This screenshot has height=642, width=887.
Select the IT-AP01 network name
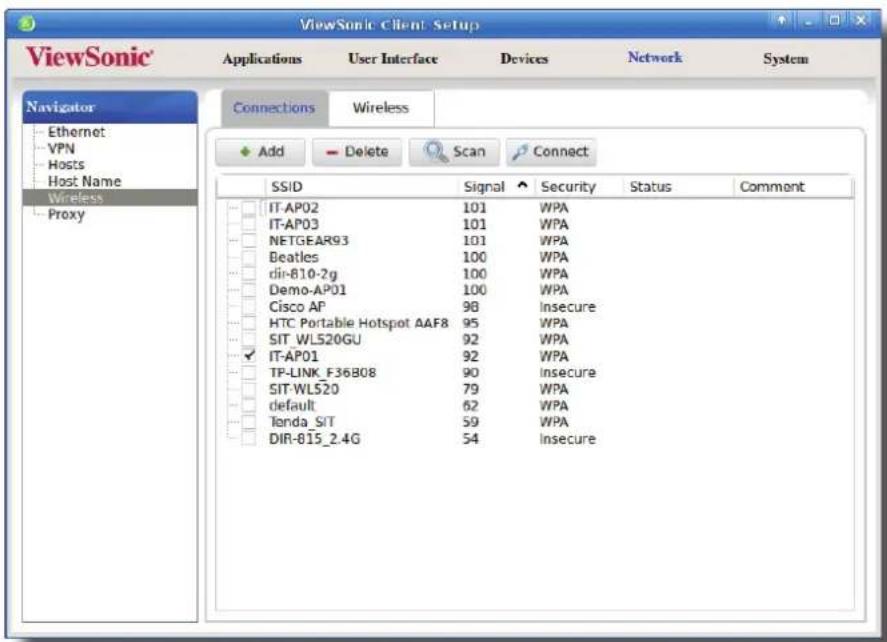tap(293, 356)
